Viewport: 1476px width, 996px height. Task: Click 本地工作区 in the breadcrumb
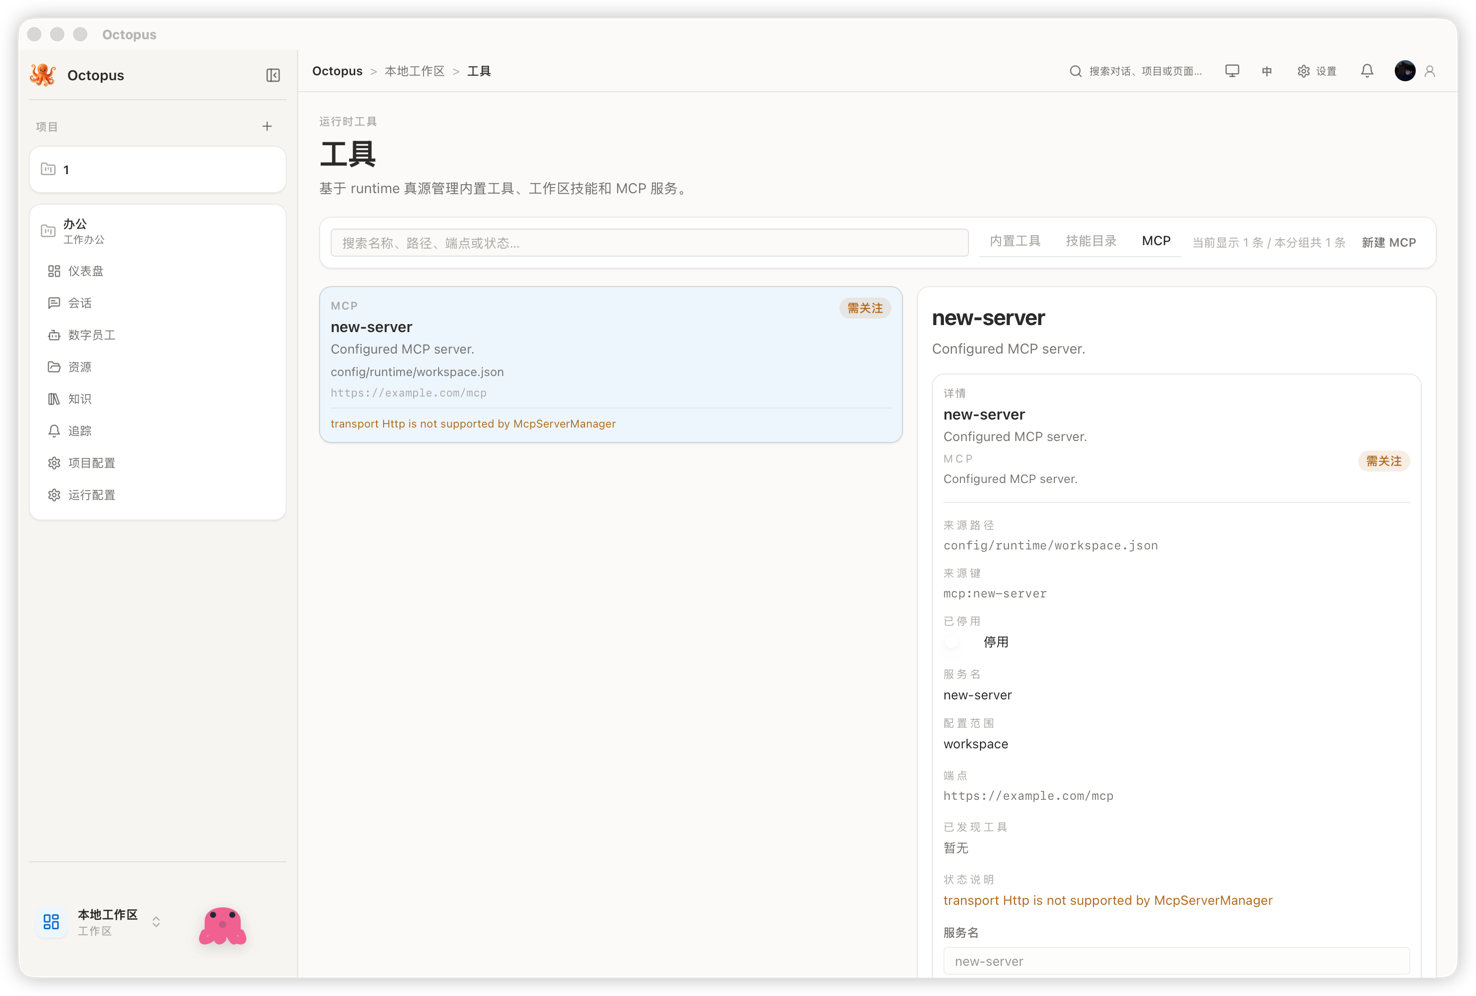(414, 71)
